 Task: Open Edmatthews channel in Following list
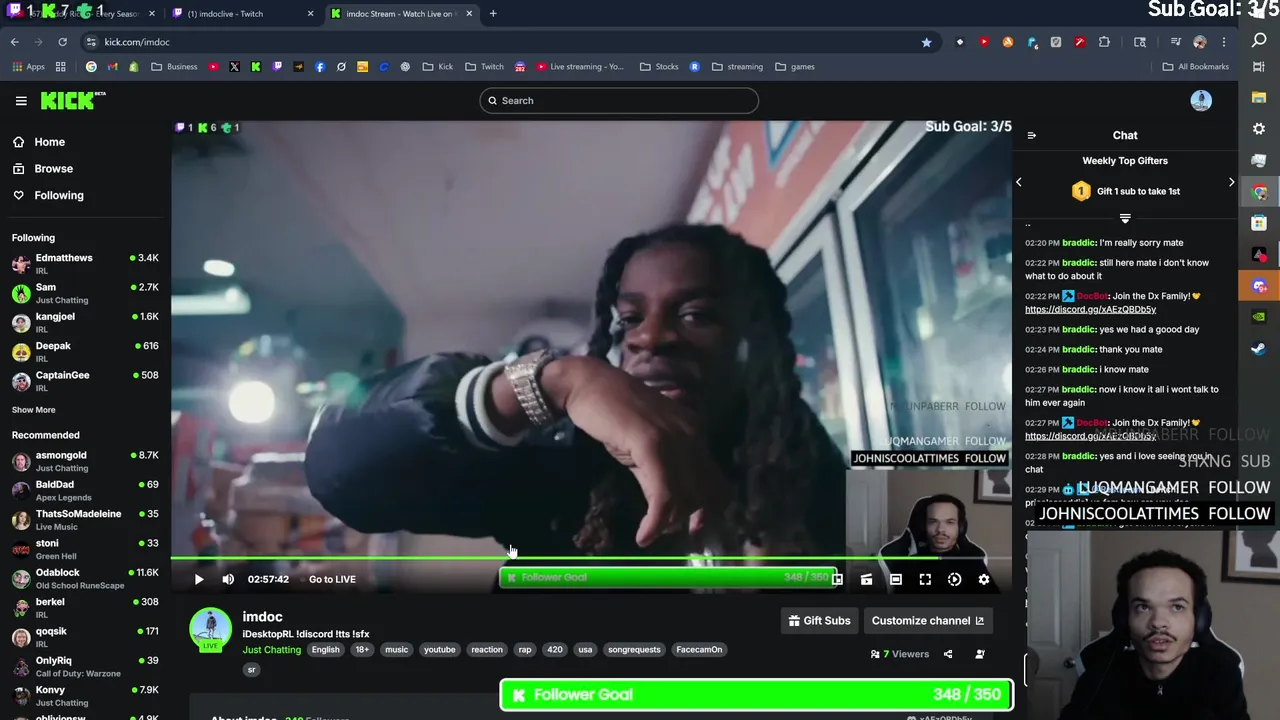click(85, 264)
